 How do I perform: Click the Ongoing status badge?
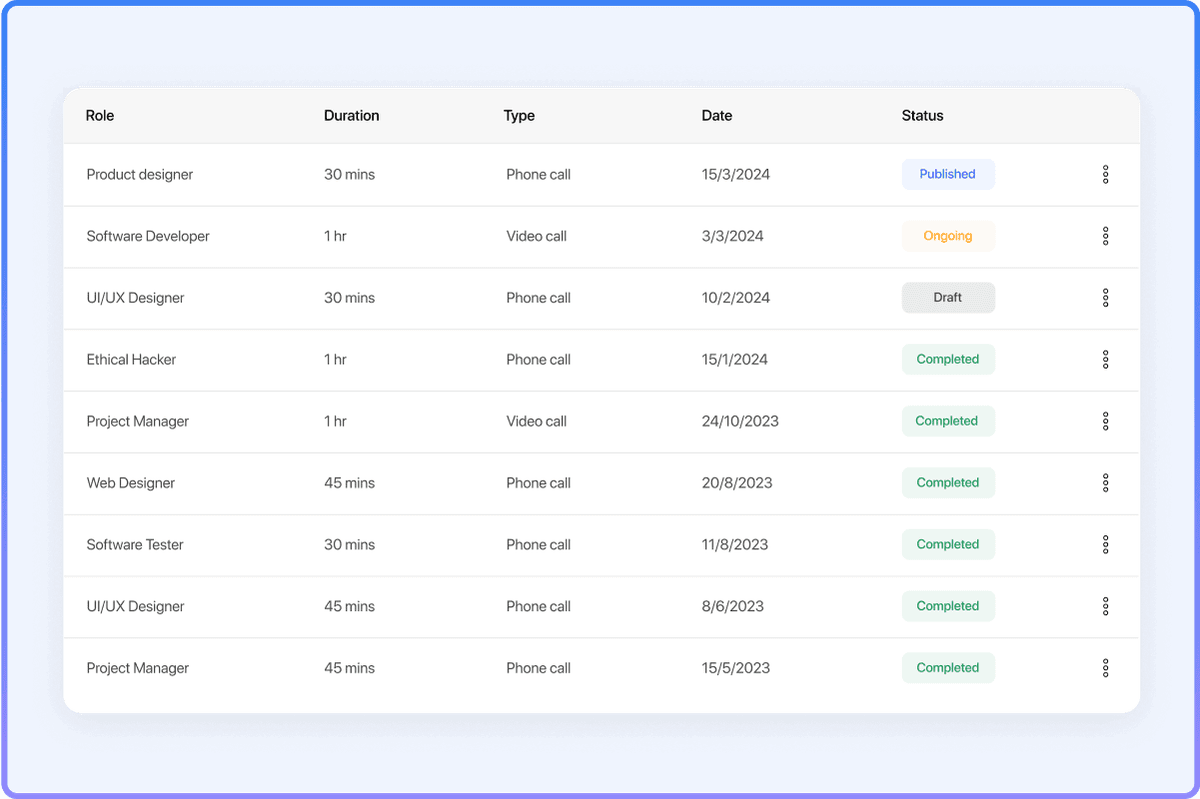[x=947, y=236]
